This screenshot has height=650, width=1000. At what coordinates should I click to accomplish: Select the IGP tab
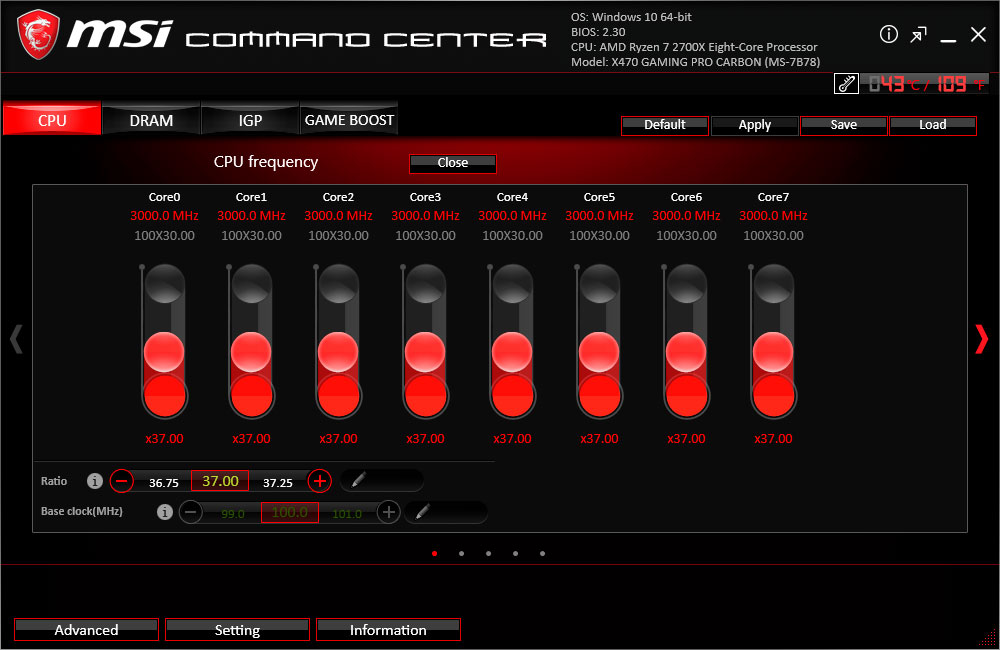[250, 120]
